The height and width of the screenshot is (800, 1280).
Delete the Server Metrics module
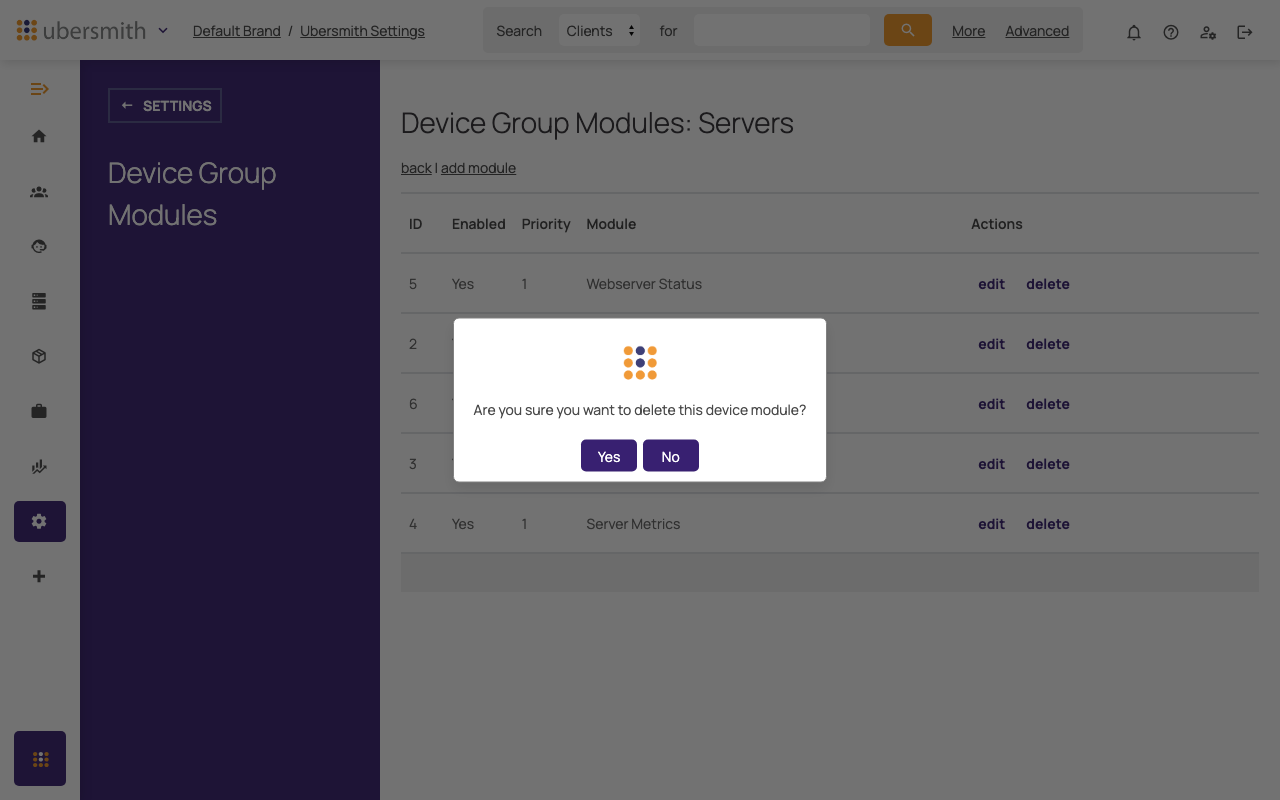pos(1048,524)
